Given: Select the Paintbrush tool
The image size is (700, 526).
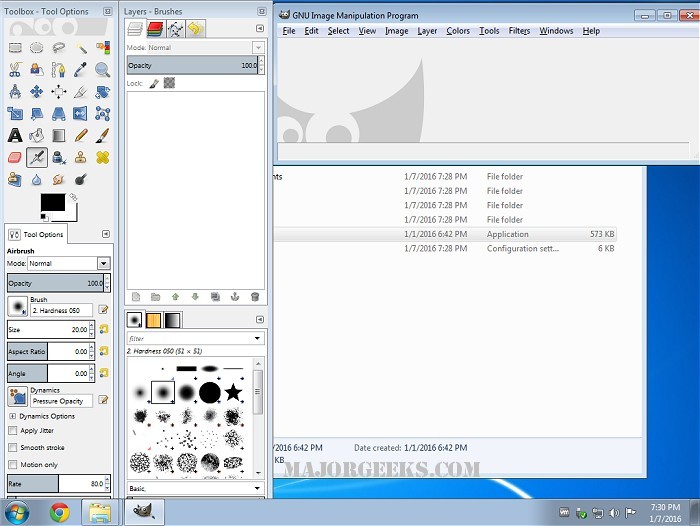Looking at the screenshot, I should tap(102, 135).
